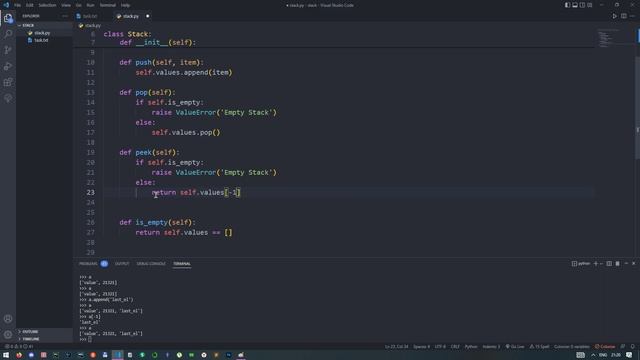The height and width of the screenshot is (360, 640).
Task: Open Explorer views and more actions ellipsis
Action: coord(65,16)
